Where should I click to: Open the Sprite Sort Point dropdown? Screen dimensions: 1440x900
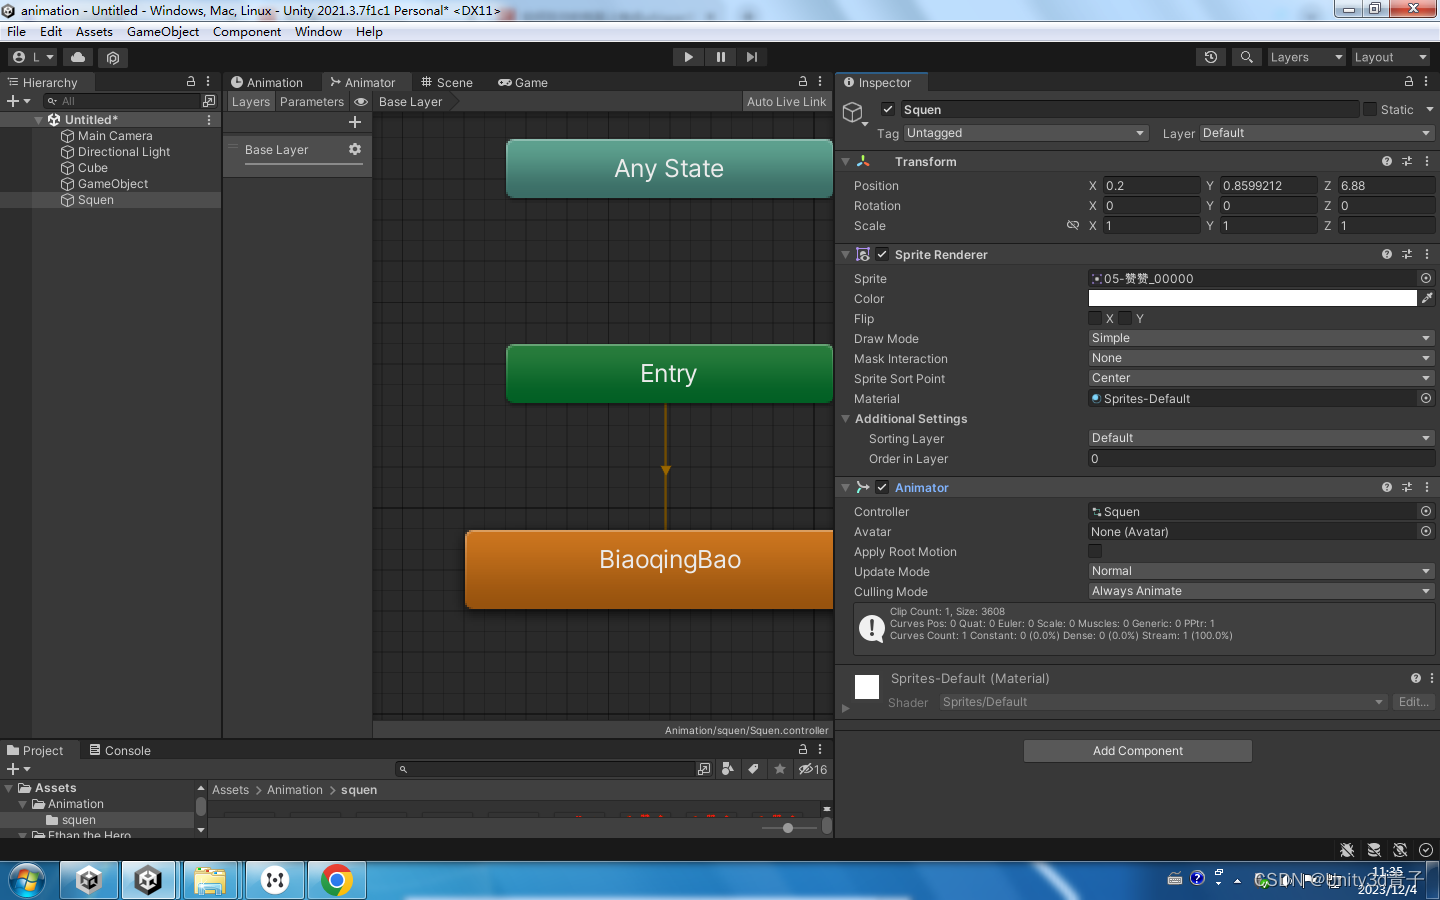1261,378
